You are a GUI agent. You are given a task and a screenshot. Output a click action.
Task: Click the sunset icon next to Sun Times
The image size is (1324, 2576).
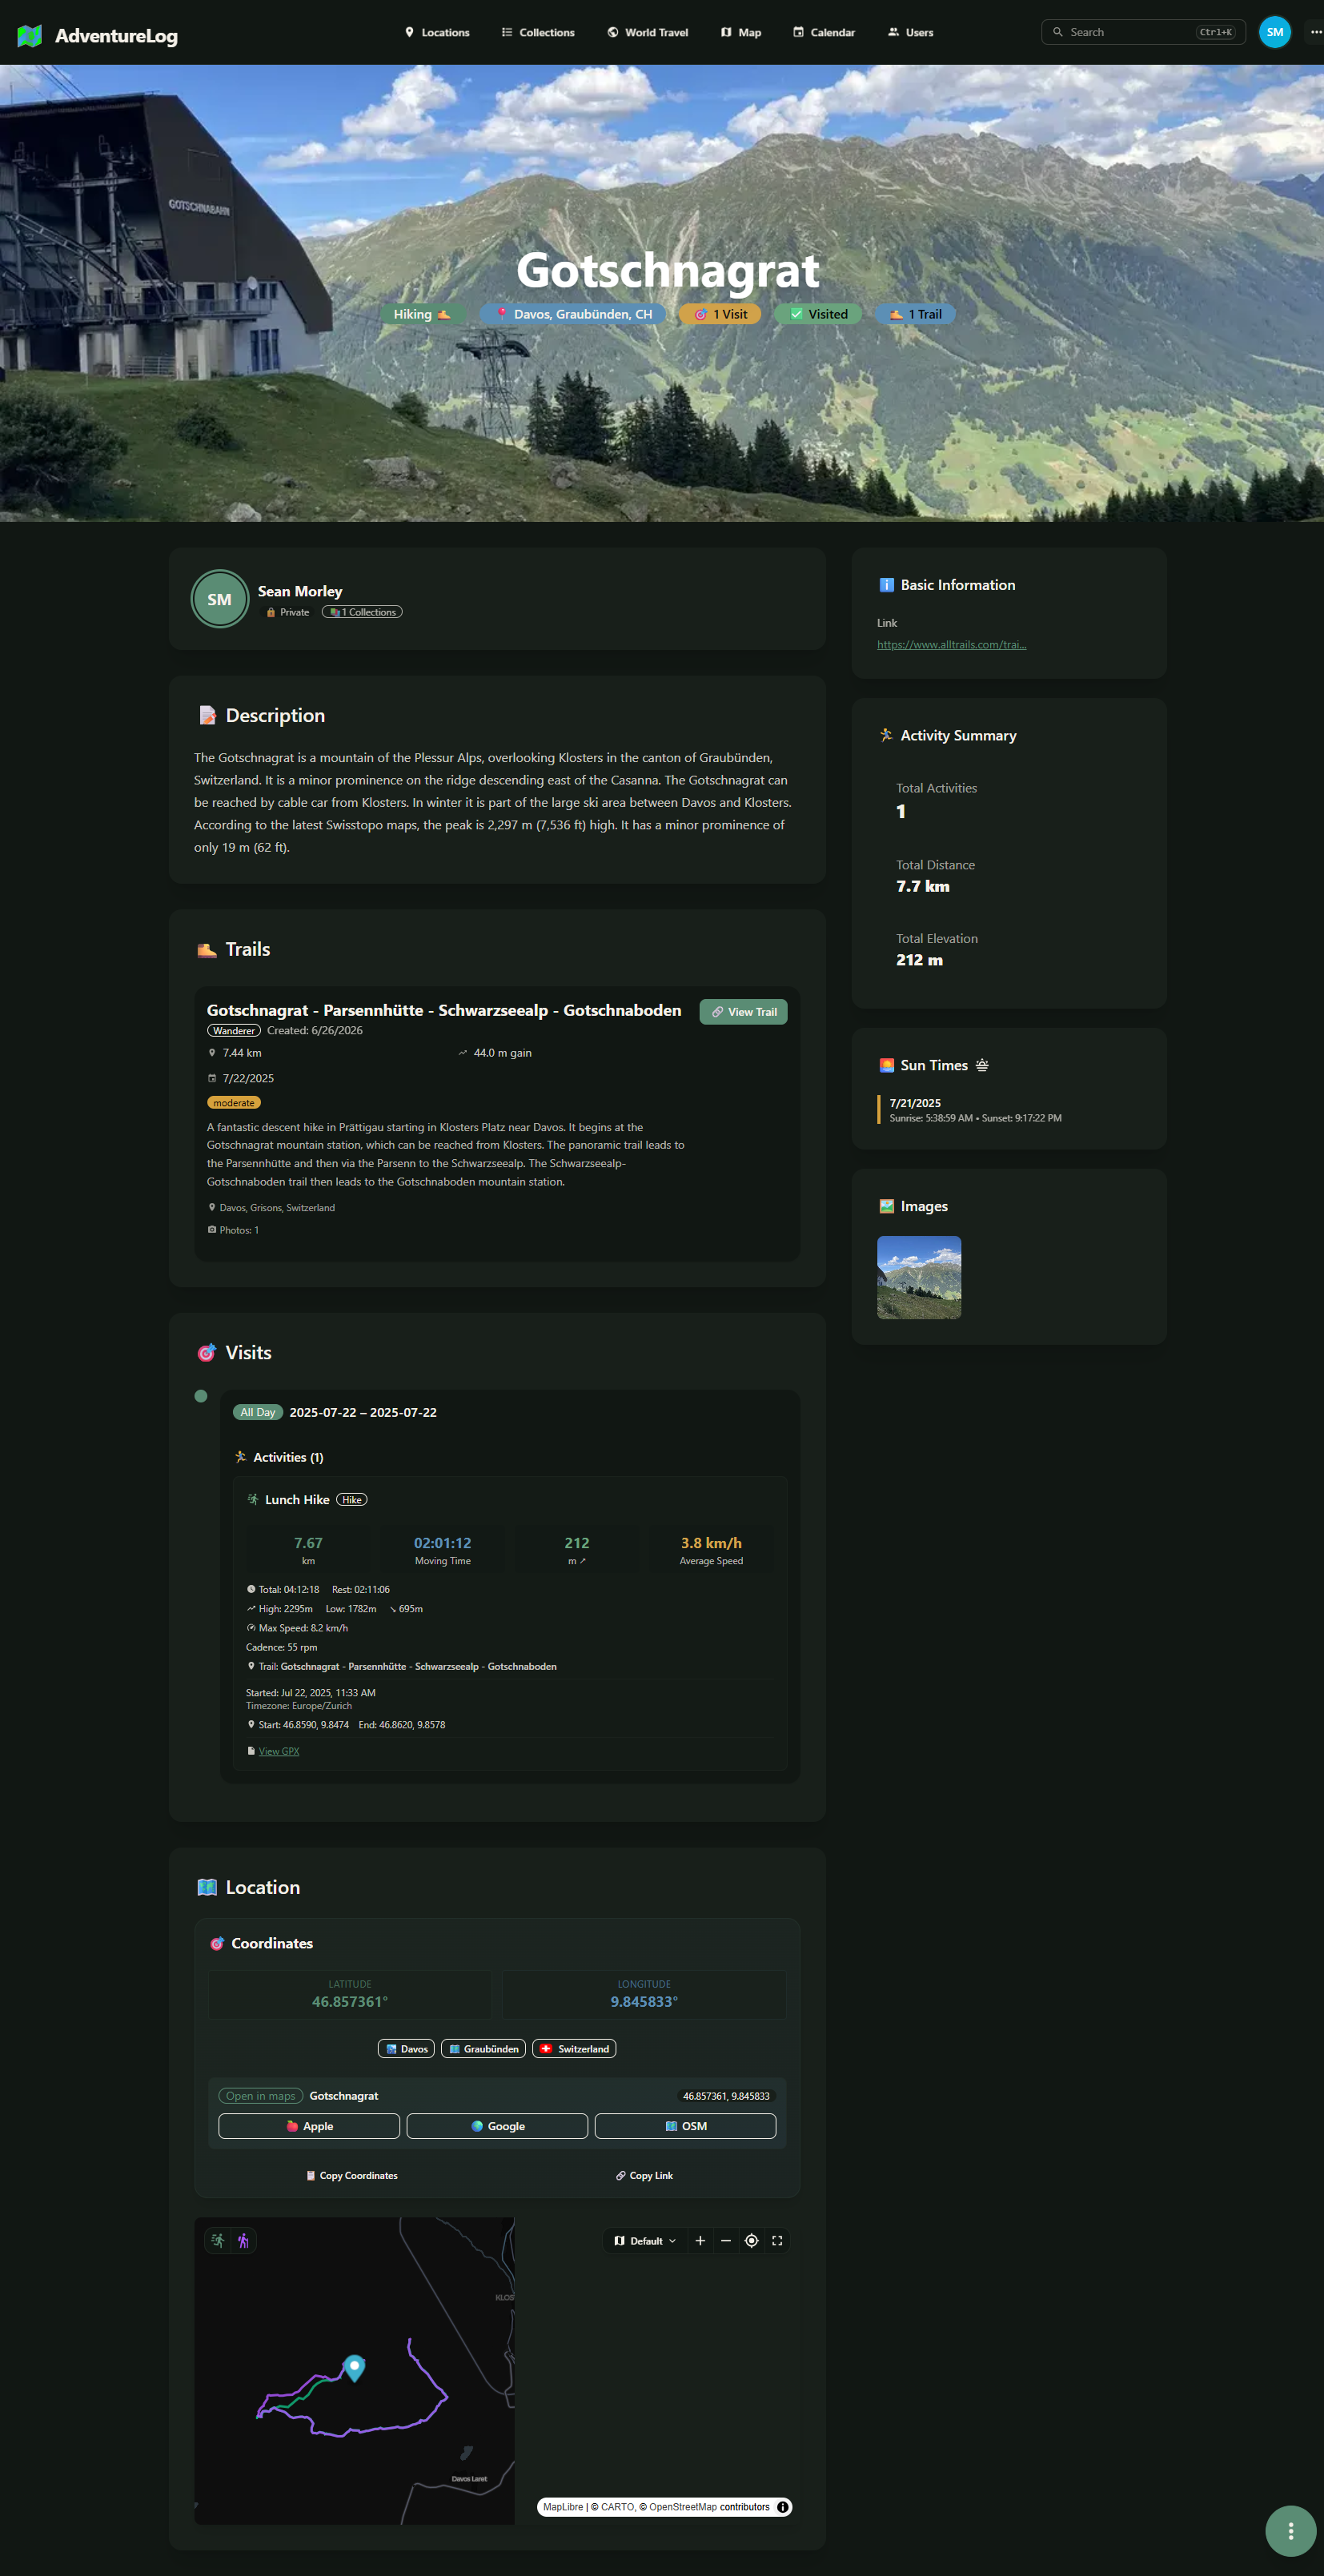pos(982,1065)
